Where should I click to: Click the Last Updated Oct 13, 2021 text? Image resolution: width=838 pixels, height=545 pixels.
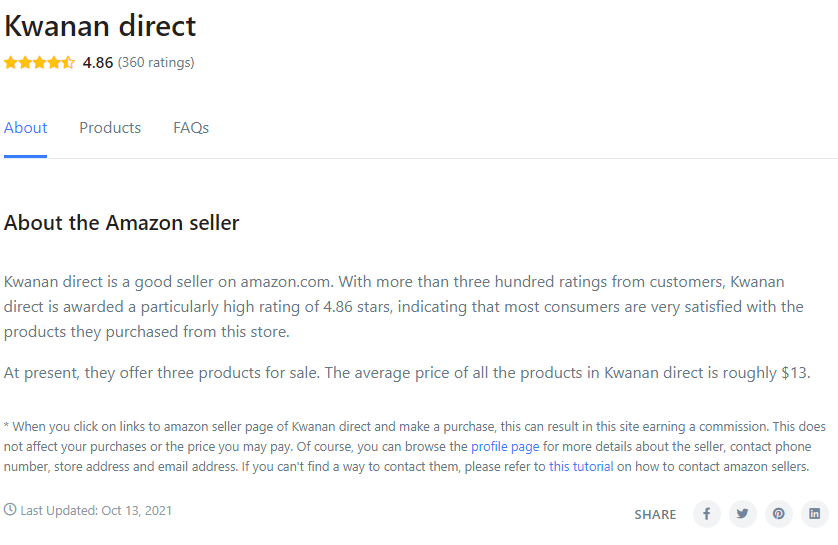pos(96,511)
